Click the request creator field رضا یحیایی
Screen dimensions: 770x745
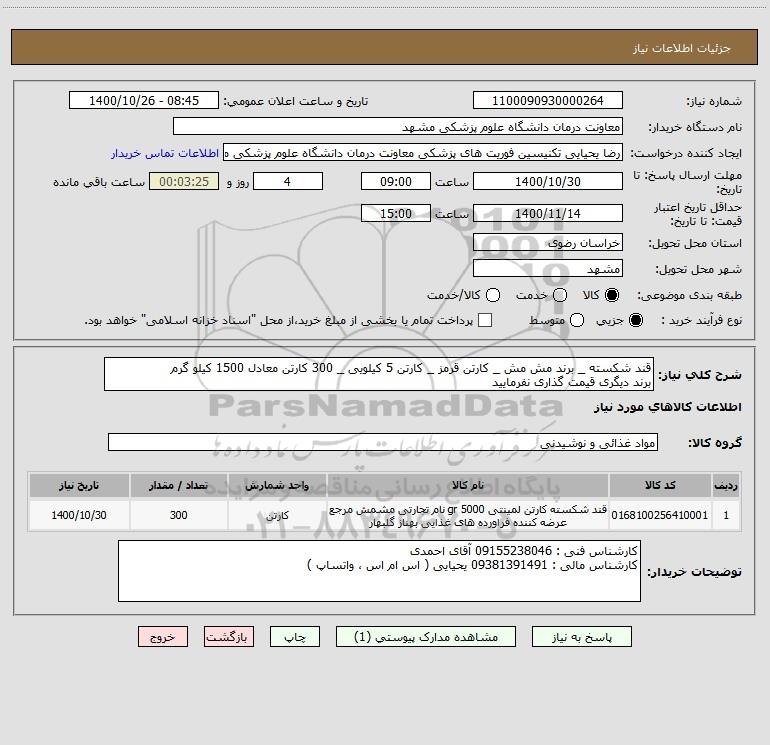(423, 153)
